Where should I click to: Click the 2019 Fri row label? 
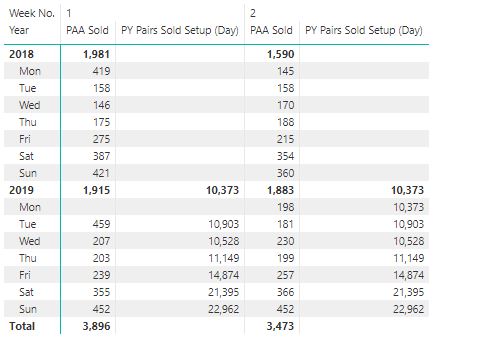(x=25, y=275)
